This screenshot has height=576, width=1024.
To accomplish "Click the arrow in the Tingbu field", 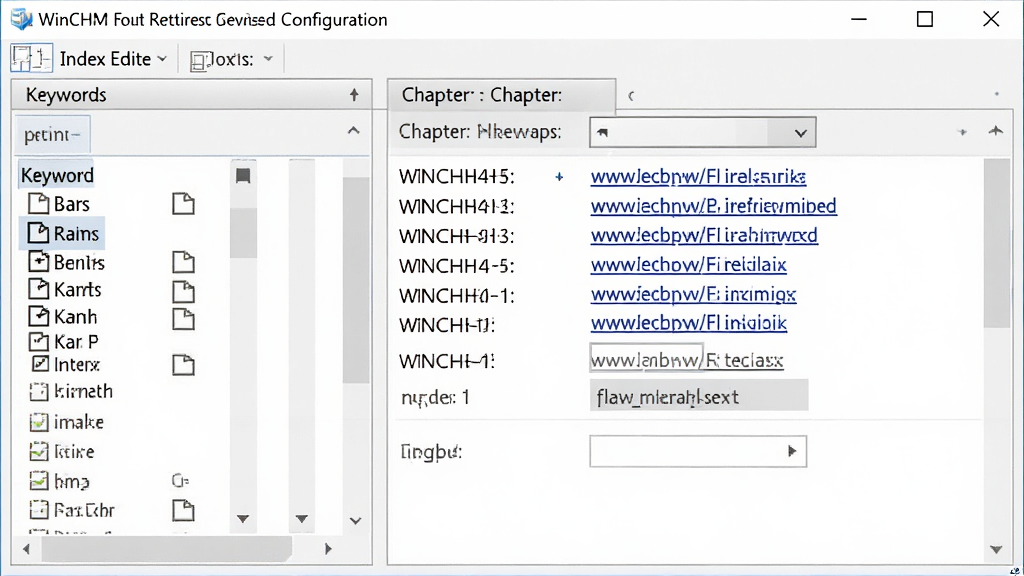I will [792, 451].
